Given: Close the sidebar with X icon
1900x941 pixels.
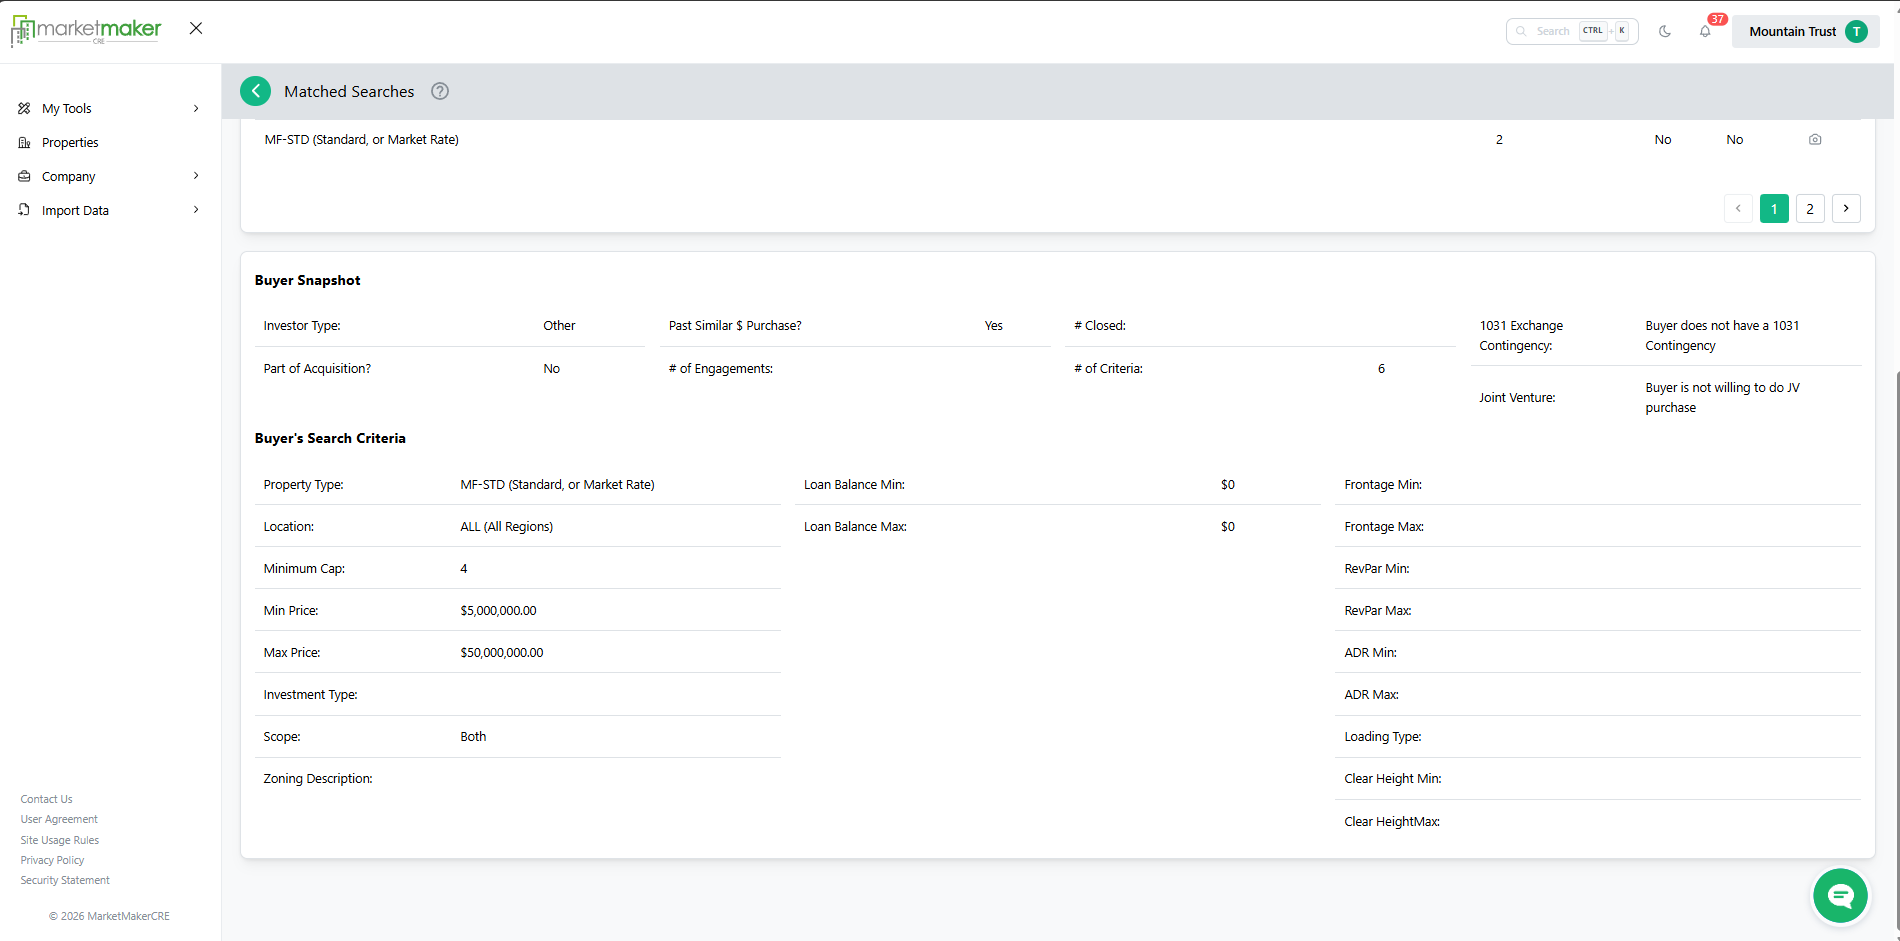Looking at the screenshot, I should point(196,28).
